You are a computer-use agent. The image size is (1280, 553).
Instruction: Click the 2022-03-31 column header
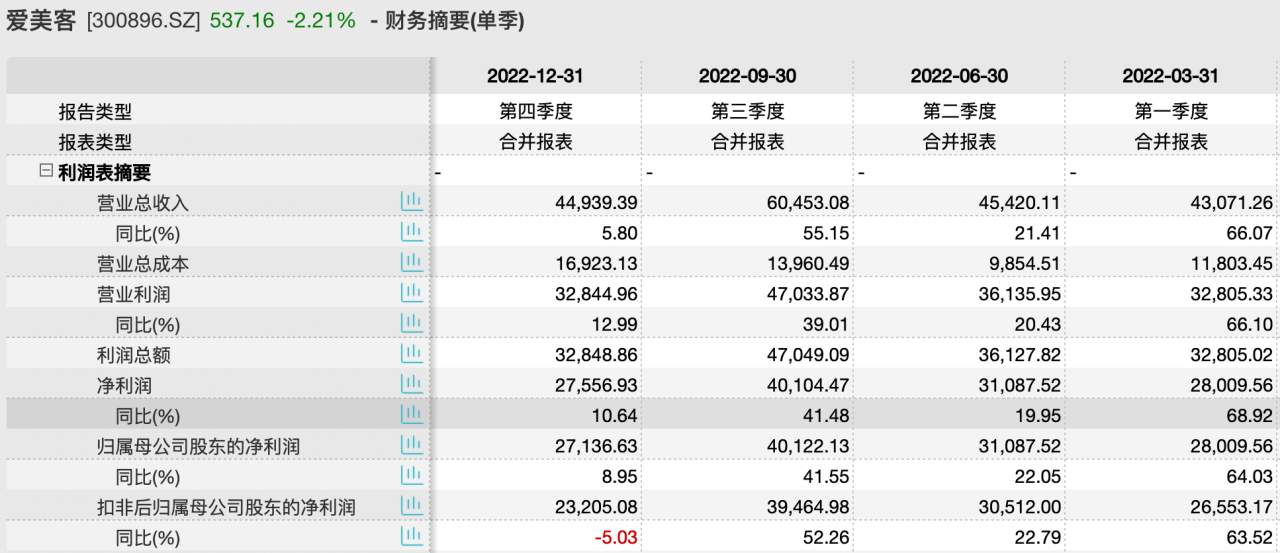point(1171,76)
